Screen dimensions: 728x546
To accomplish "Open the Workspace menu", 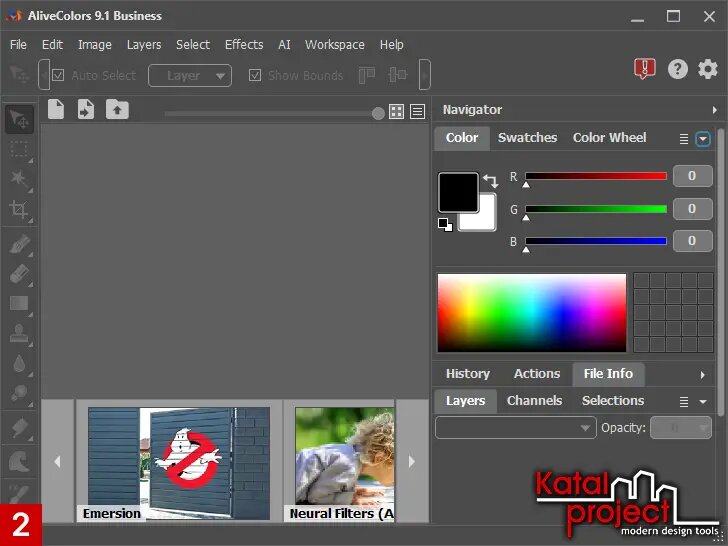I will pyautogui.click(x=334, y=45).
